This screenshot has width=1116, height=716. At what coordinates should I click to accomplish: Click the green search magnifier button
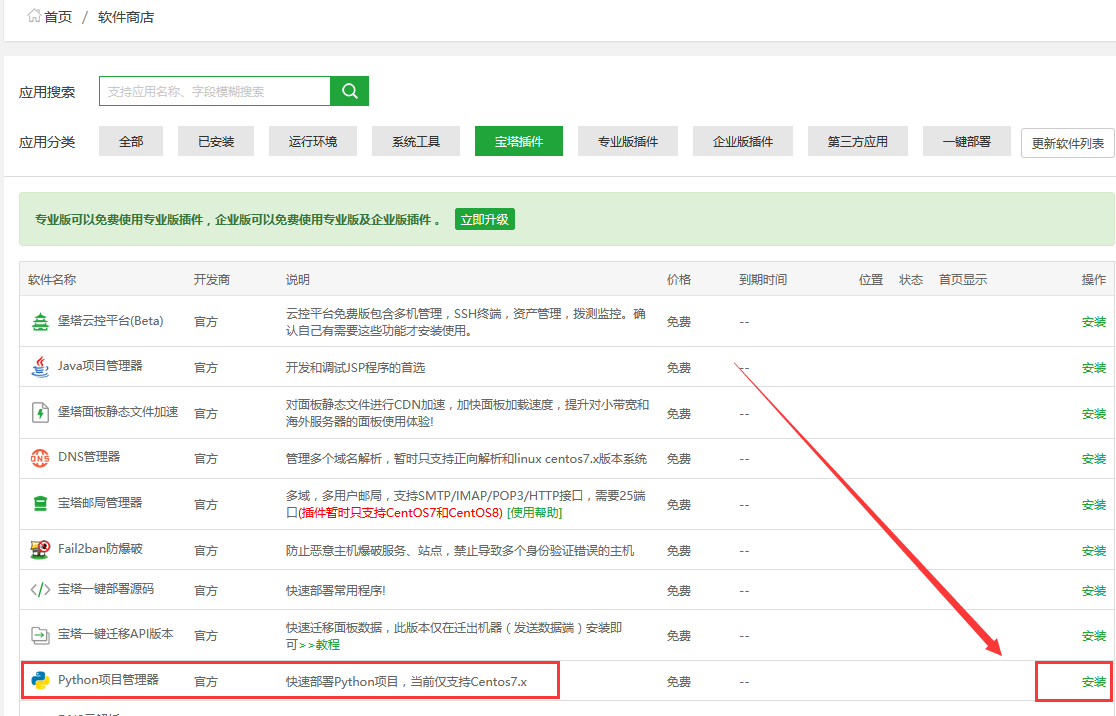pos(349,91)
